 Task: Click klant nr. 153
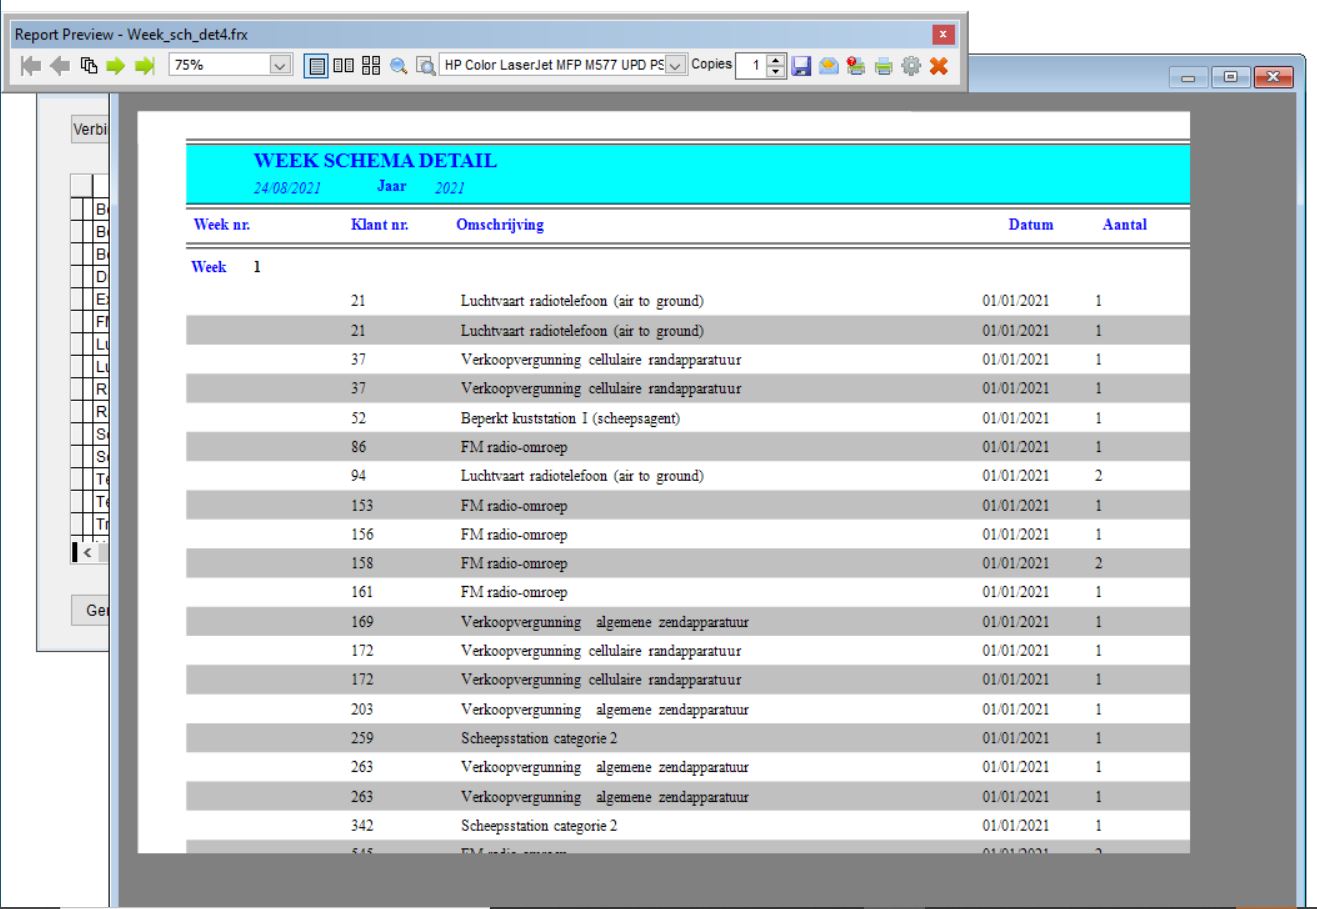coord(362,505)
